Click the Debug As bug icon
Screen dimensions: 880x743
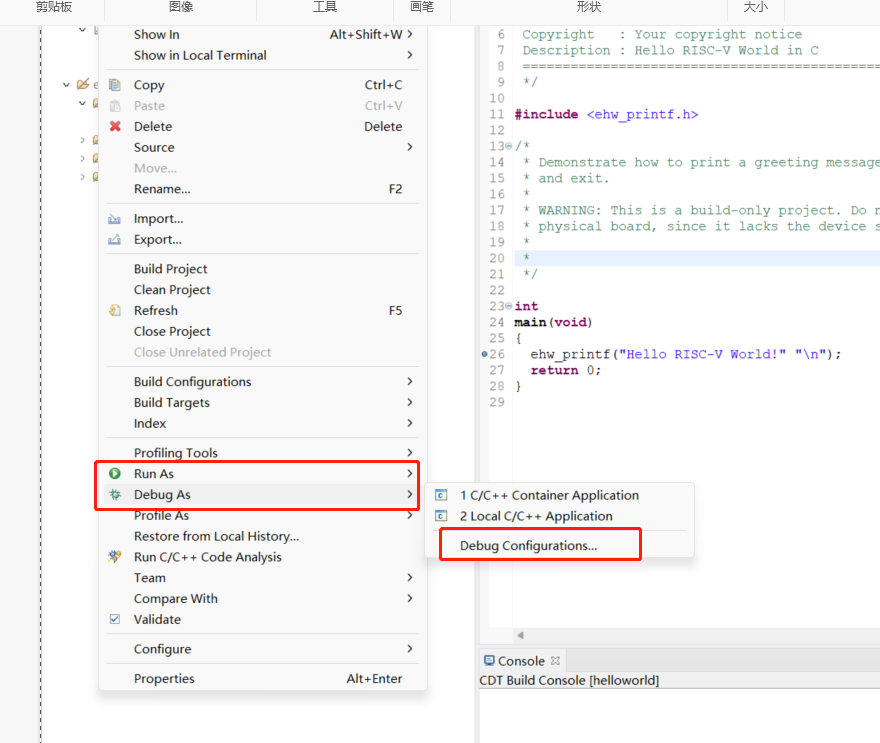pyautogui.click(x=115, y=495)
